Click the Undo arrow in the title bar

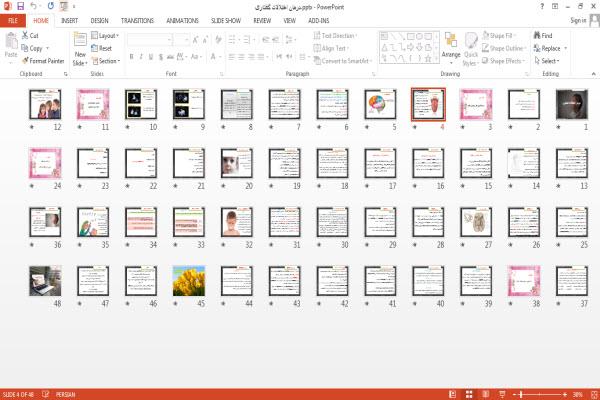tap(34, 6)
